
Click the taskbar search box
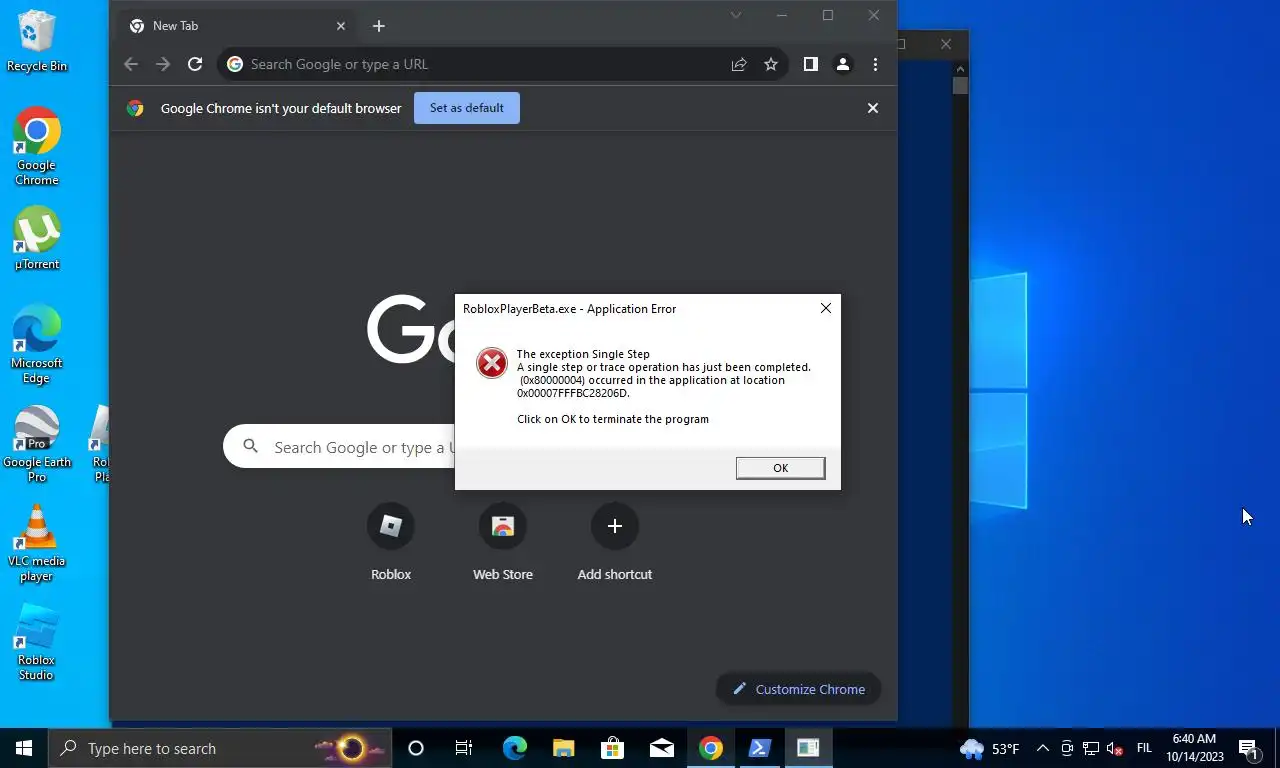220,748
